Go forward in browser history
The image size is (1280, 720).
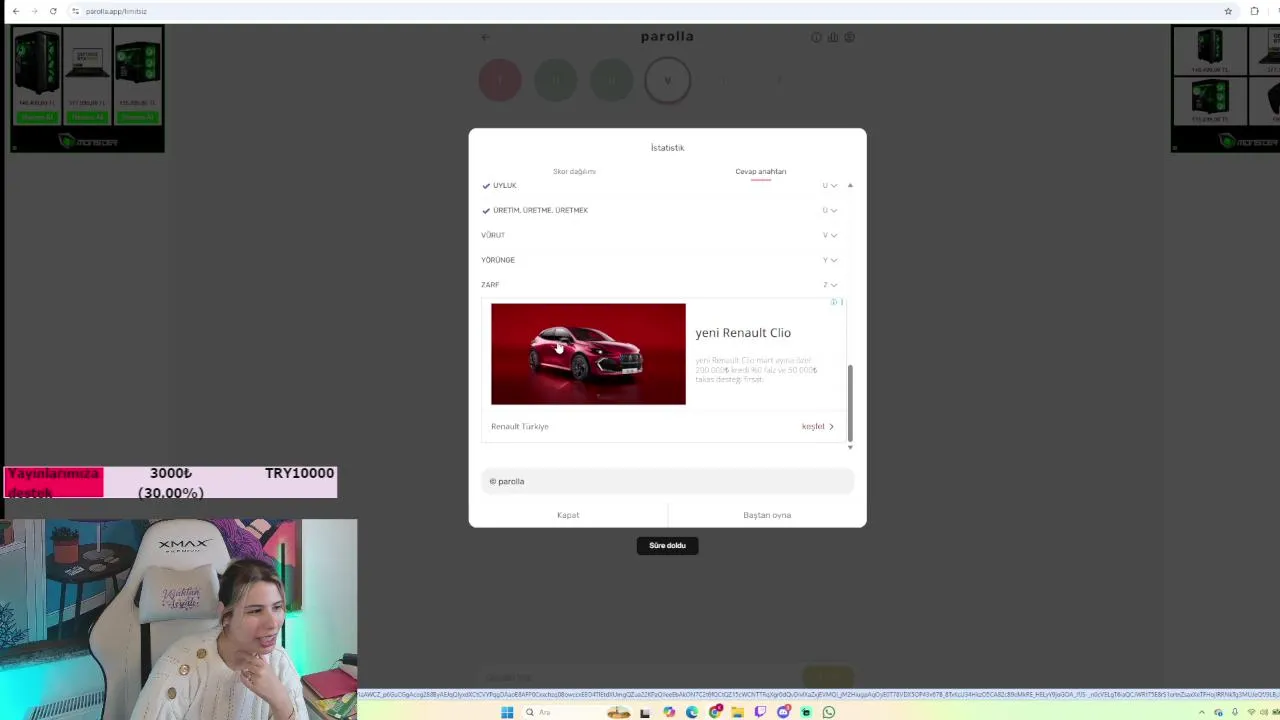(34, 11)
